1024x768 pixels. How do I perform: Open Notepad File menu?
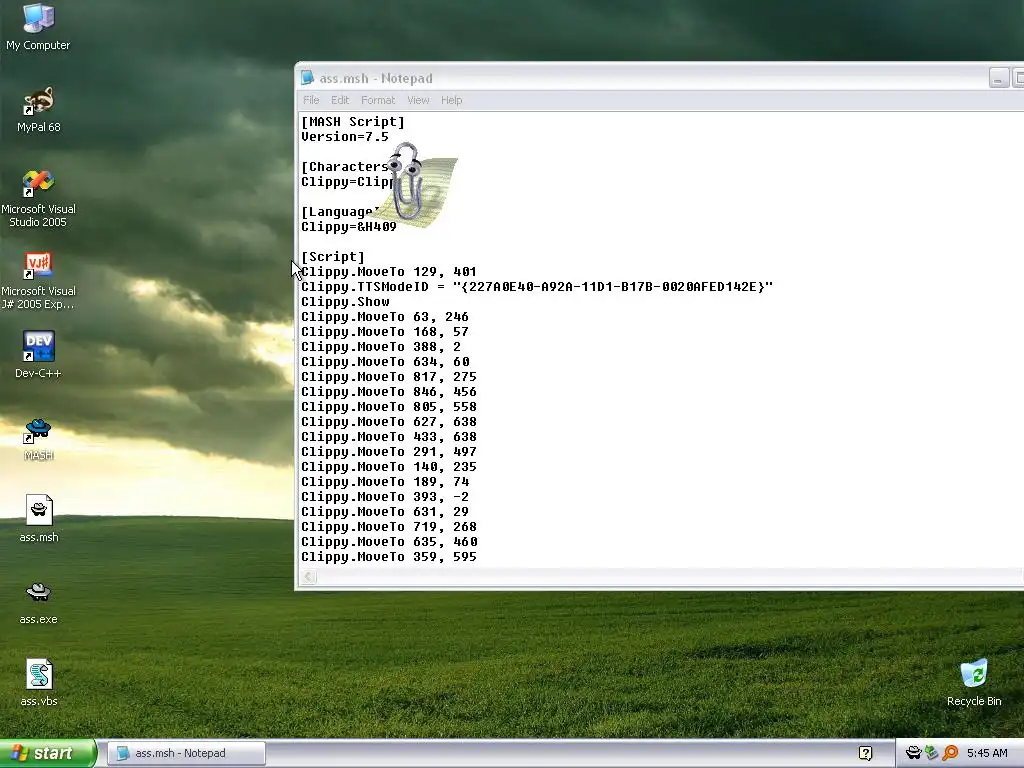coord(311,100)
